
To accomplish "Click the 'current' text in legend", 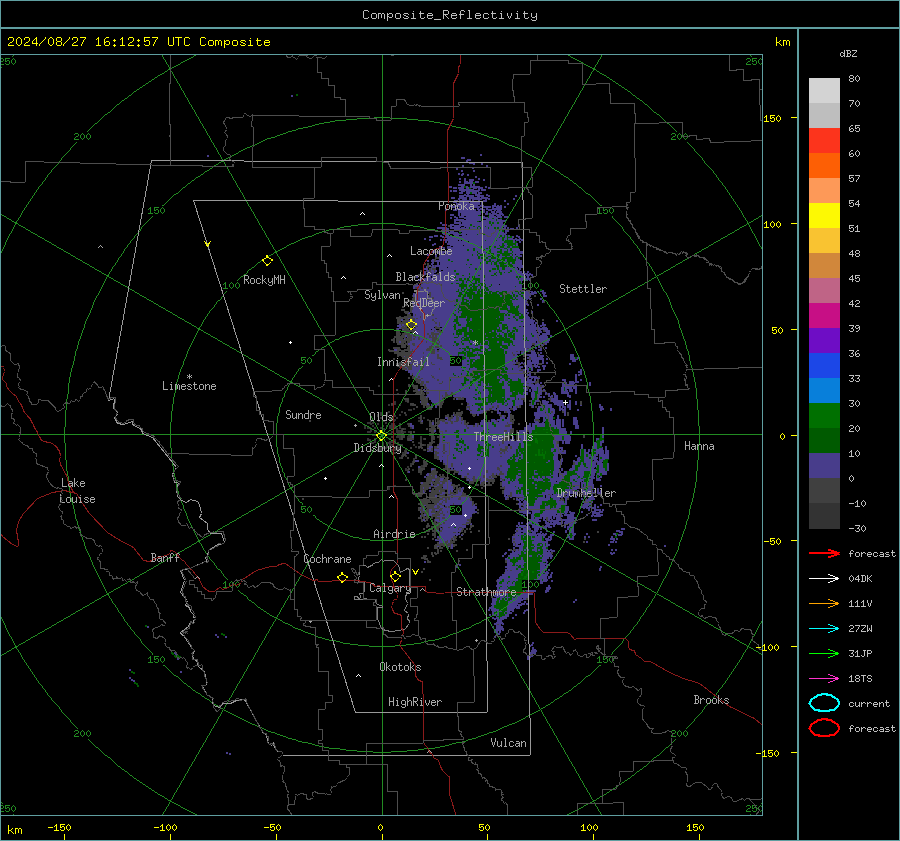I will [869, 703].
